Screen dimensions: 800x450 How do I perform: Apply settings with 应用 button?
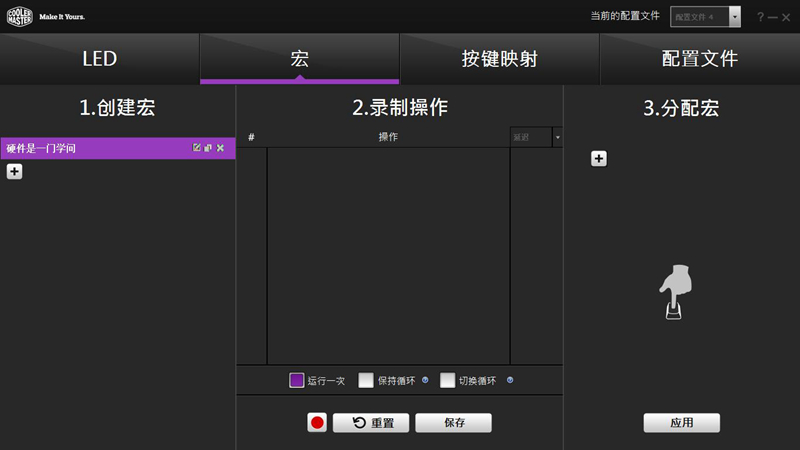(682, 422)
